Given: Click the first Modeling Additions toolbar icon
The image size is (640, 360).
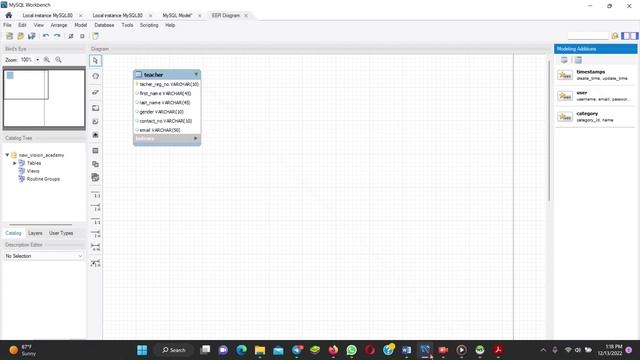Looking at the screenshot, I should [x=564, y=60].
